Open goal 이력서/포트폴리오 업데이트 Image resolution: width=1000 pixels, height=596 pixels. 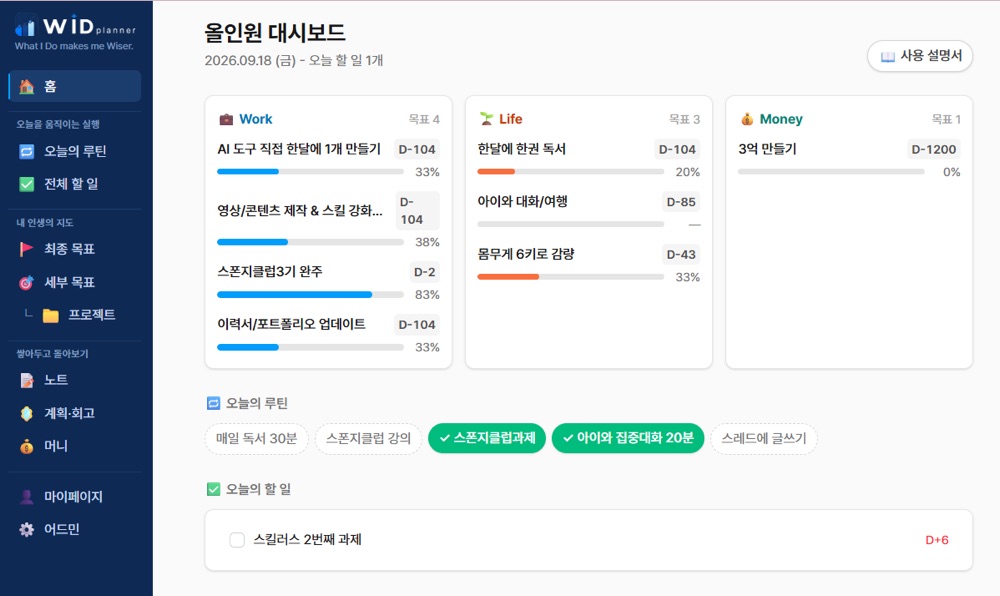(x=291, y=324)
